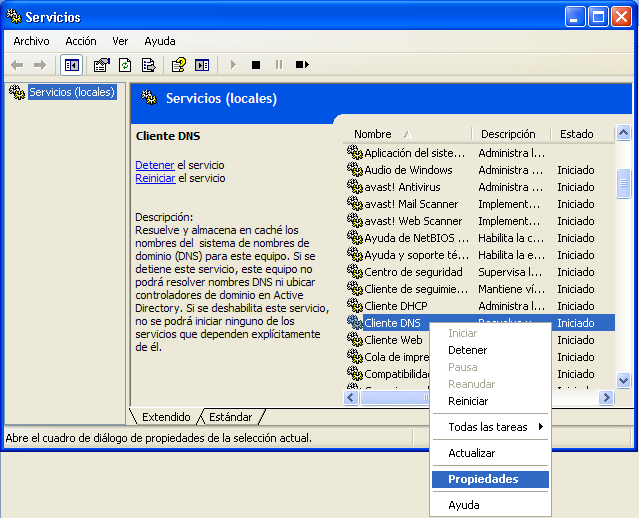Click the Back arrow toolbar icon
639x518 pixels.
[x=17, y=65]
